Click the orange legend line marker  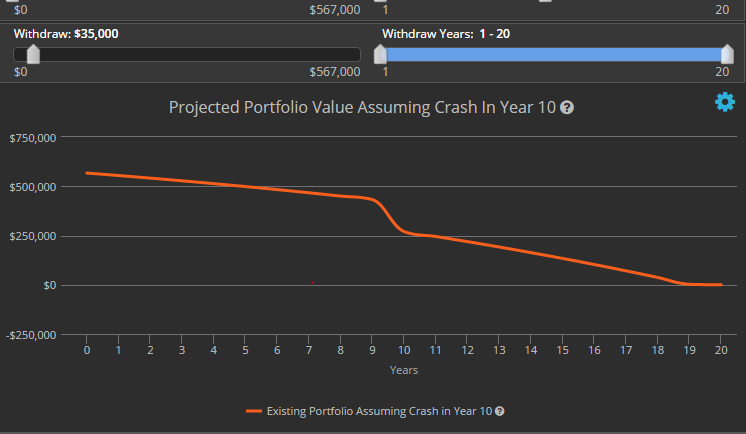(254, 411)
